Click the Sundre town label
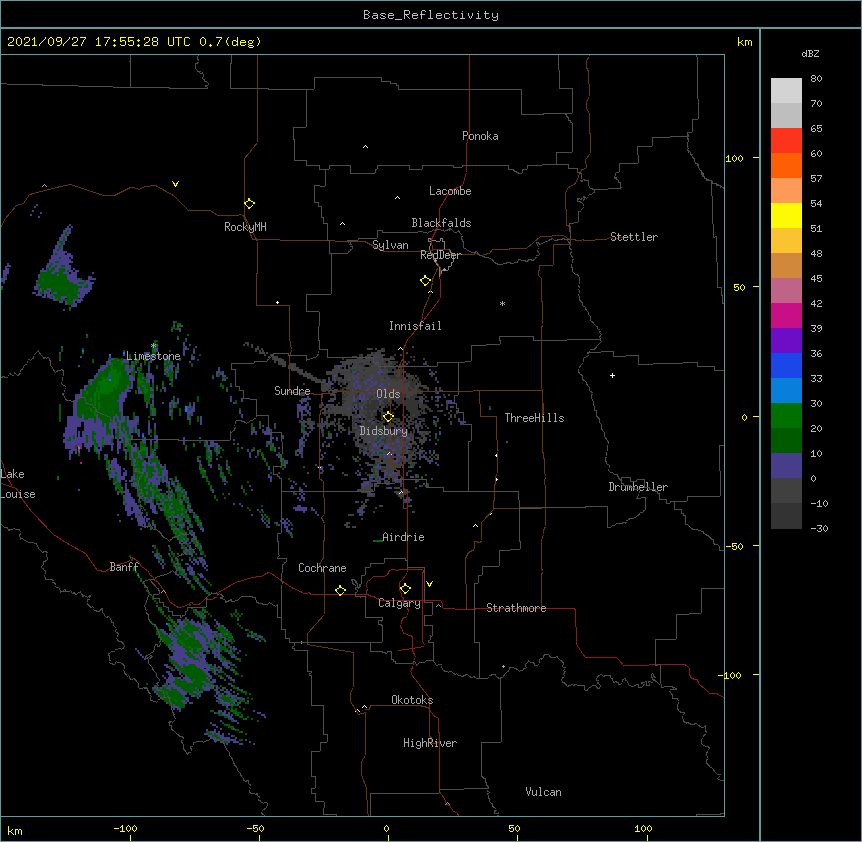 pos(292,391)
